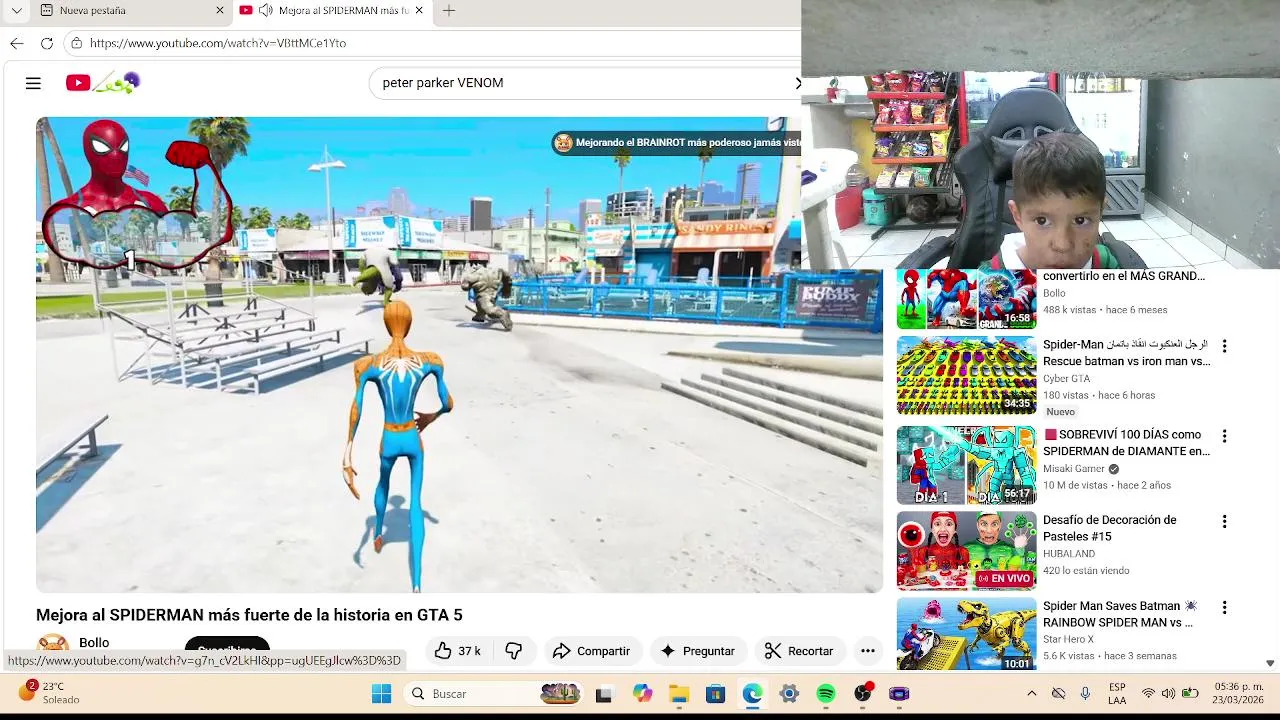
Task: Open thumbnail of Spider Man Saves Batman video
Action: pyautogui.click(x=966, y=634)
